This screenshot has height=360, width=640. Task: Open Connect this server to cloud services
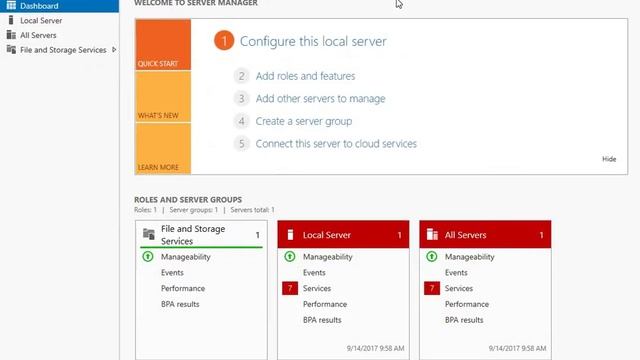point(336,144)
